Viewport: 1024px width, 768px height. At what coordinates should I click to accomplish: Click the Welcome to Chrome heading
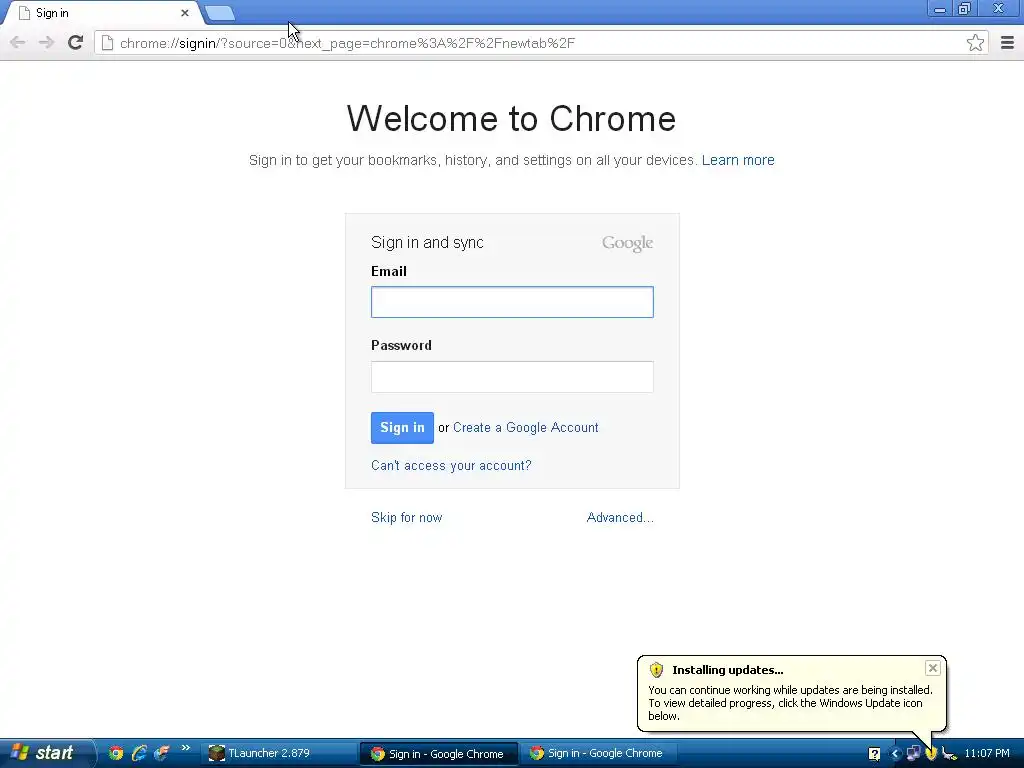511,119
